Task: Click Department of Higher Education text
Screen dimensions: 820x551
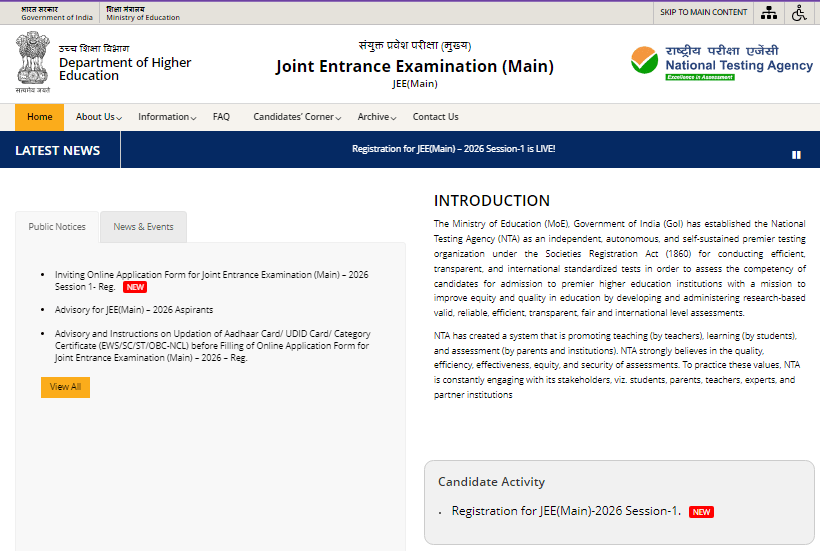Action: pyautogui.click(x=125, y=69)
